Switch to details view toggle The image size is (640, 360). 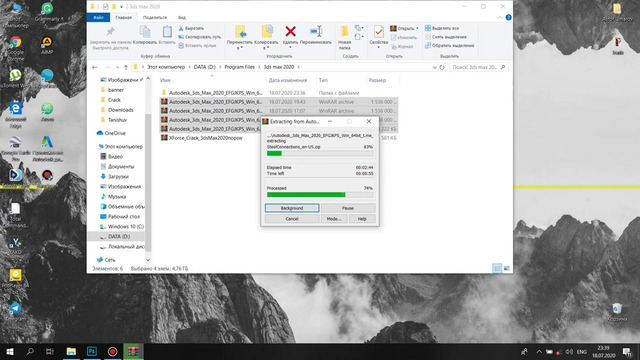(x=497, y=269)
